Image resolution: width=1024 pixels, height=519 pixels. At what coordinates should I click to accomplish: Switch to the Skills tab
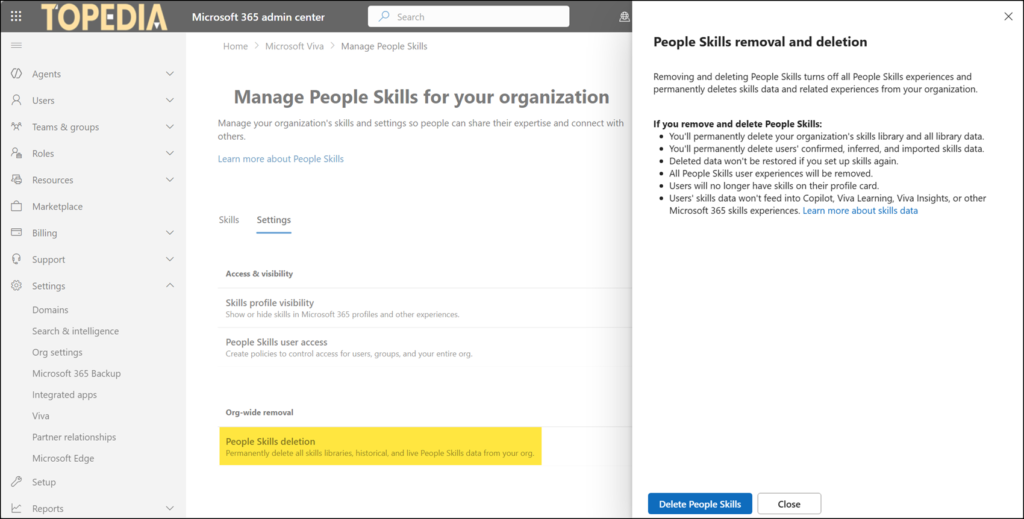coord(229,220)
